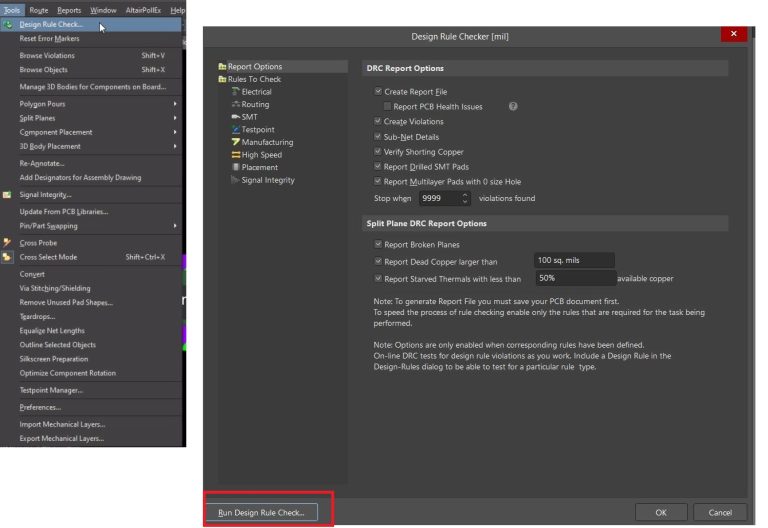
Task: Click the Cancel button in dialog
Action: tap(720, 512)
